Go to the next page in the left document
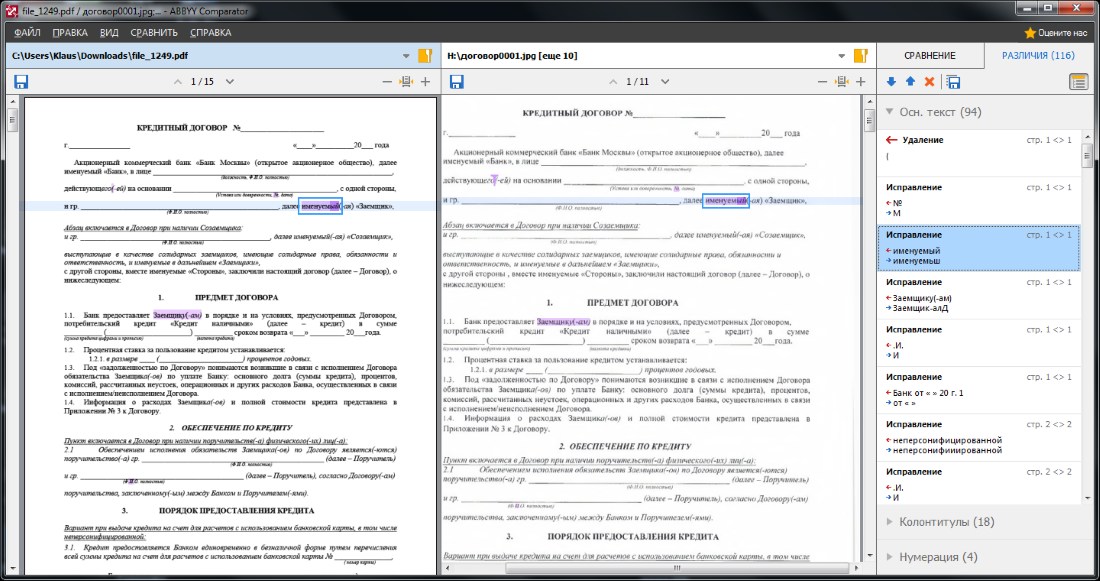Image resolution: width=1100 pixels, height=581 pixels. pos(229,82)
